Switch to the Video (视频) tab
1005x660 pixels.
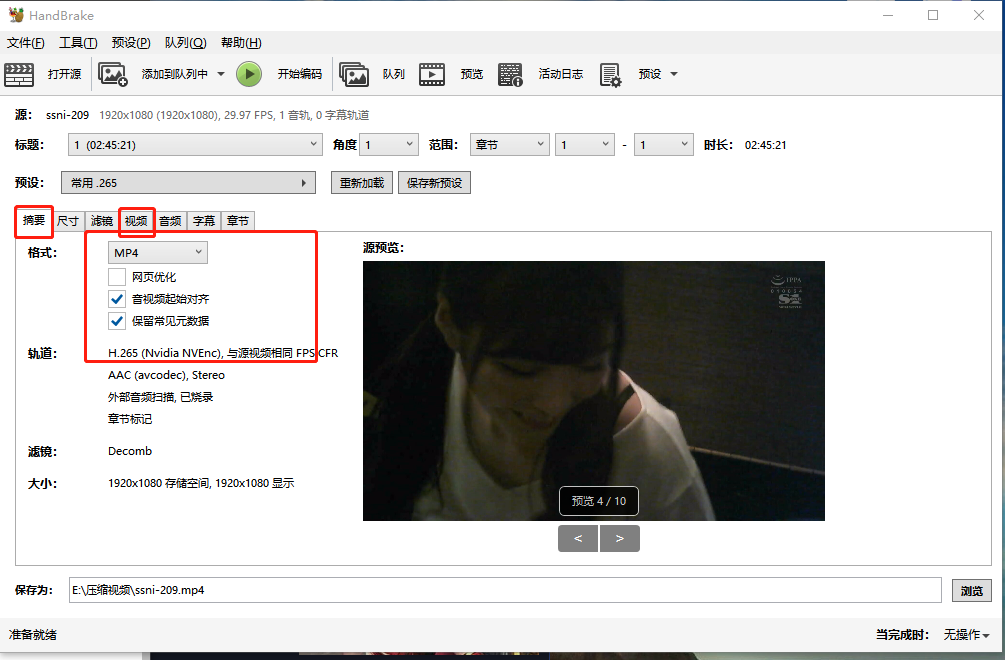tap(136, 221)
